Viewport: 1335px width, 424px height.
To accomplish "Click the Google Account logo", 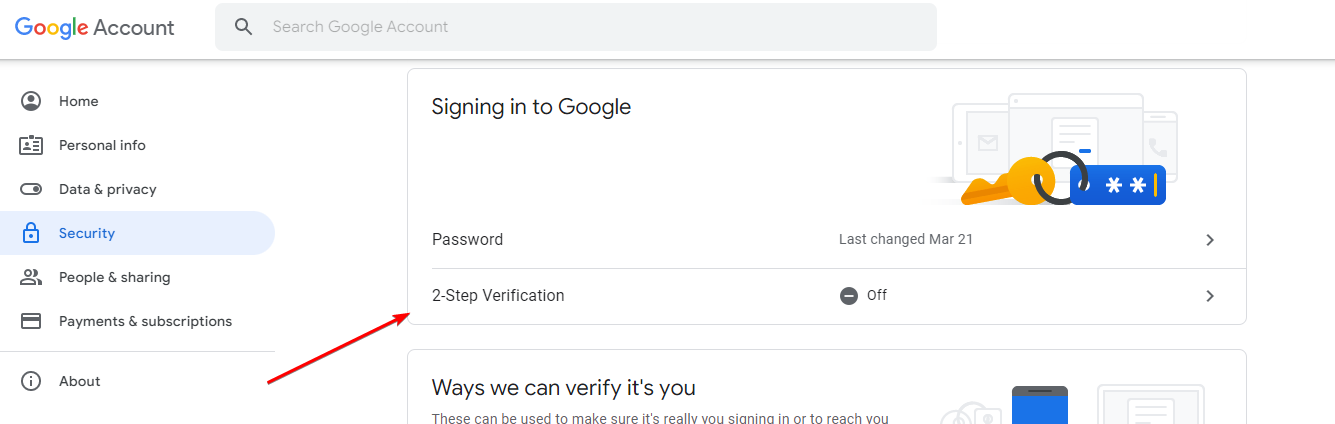I will point(95,27).
